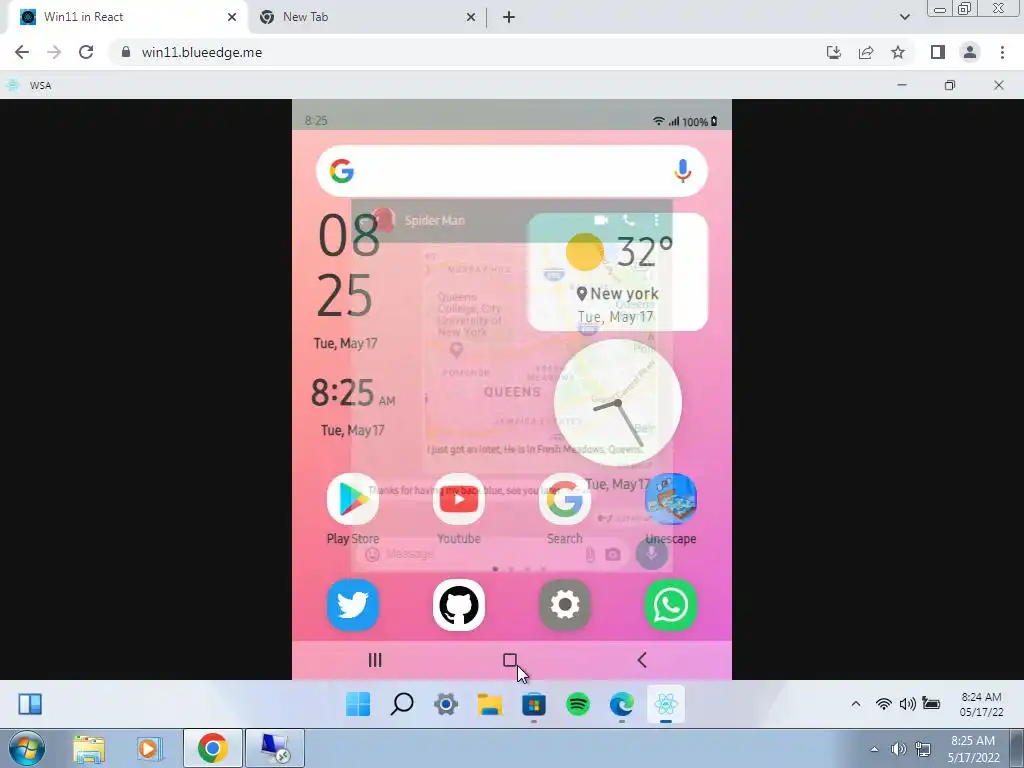Image resolution: width=1024 pixels, height=768 pixels.
Task: Click the site lock icon in address bar
Action: click(126, 52)
